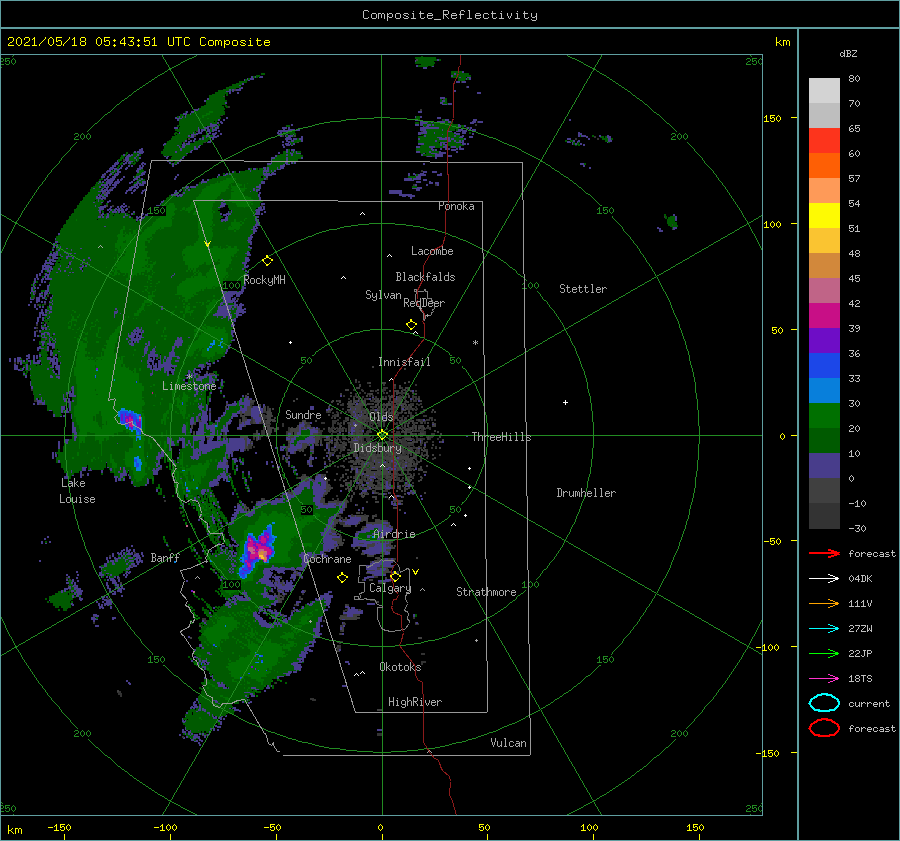The height and width of the screenshot is (841, 900).
Task: Click the yellow diamond marker south of RedDeer
Action: (x=411, y=325)
